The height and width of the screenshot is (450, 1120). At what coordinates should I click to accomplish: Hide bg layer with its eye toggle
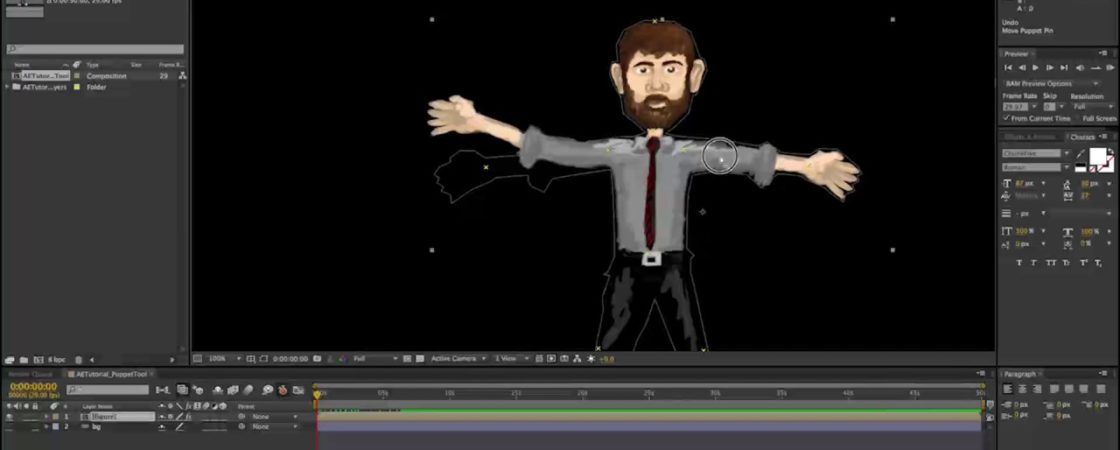[8, 426]
